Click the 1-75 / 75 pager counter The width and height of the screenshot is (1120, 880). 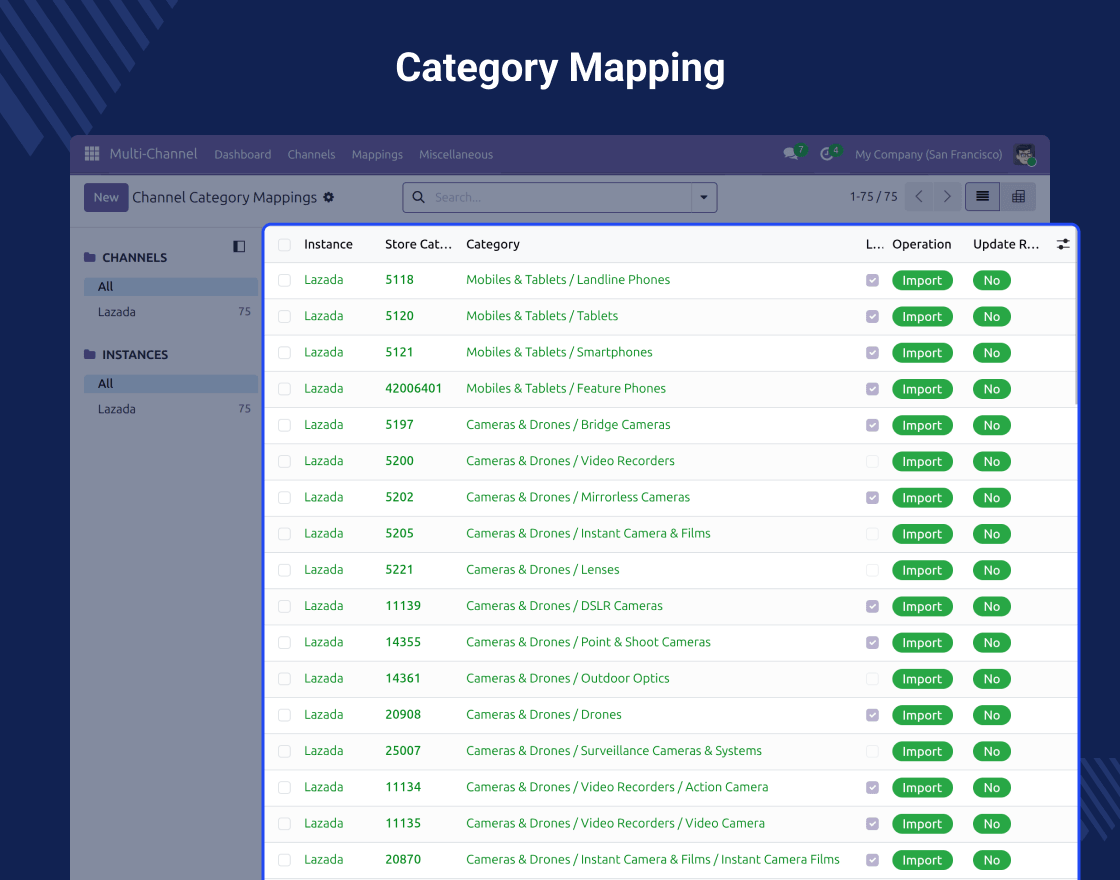874,196
